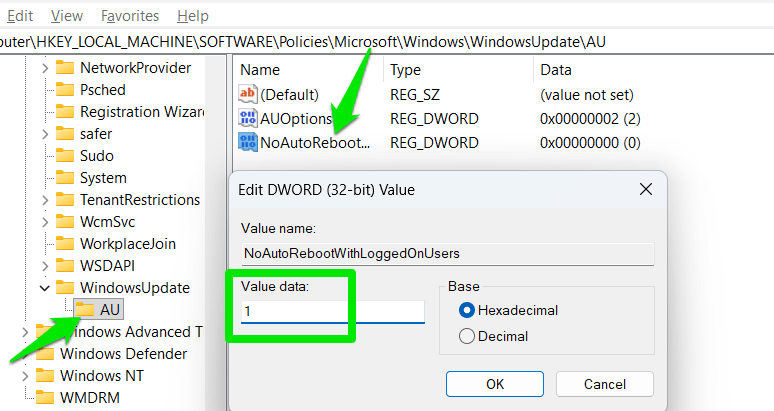
Task: Click the TenantRestrictions folder icon
Action: coord(65,200)
